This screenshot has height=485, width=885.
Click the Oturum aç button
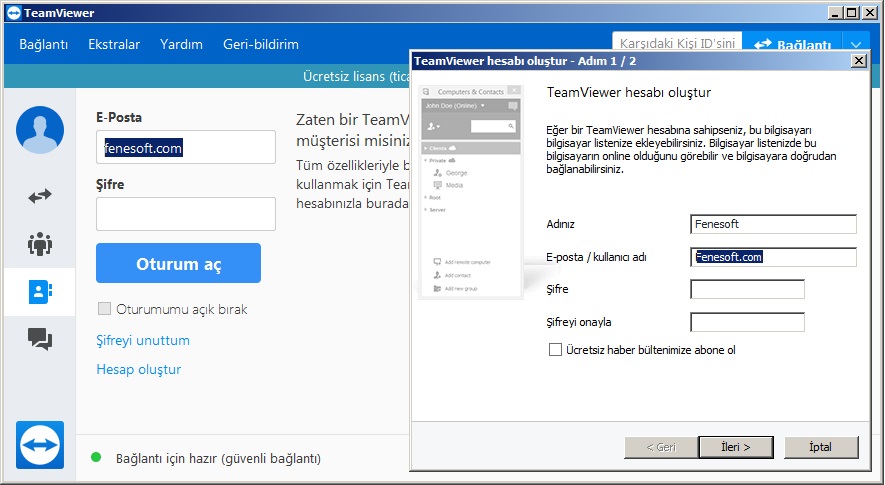click(178, 263)
